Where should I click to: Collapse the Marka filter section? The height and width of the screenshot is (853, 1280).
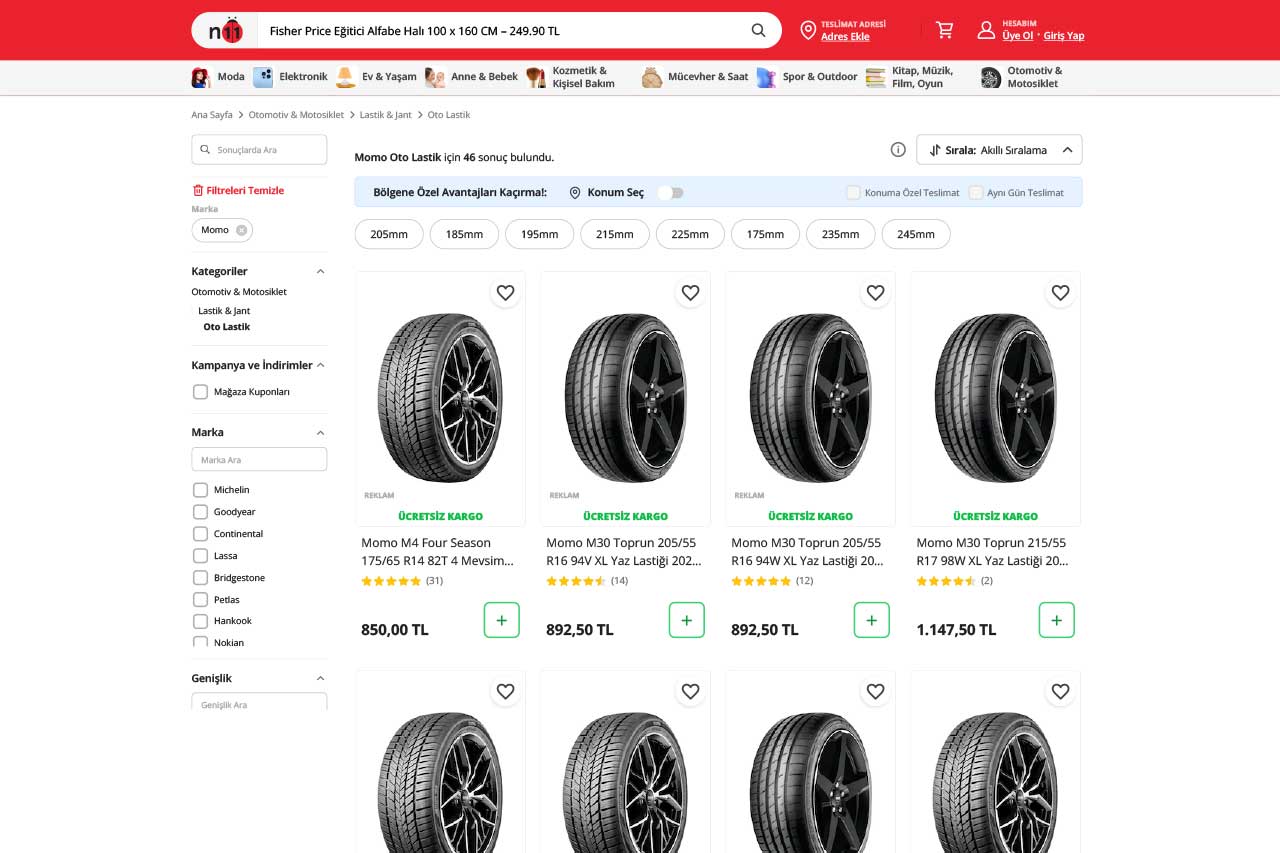click(320, 433)
